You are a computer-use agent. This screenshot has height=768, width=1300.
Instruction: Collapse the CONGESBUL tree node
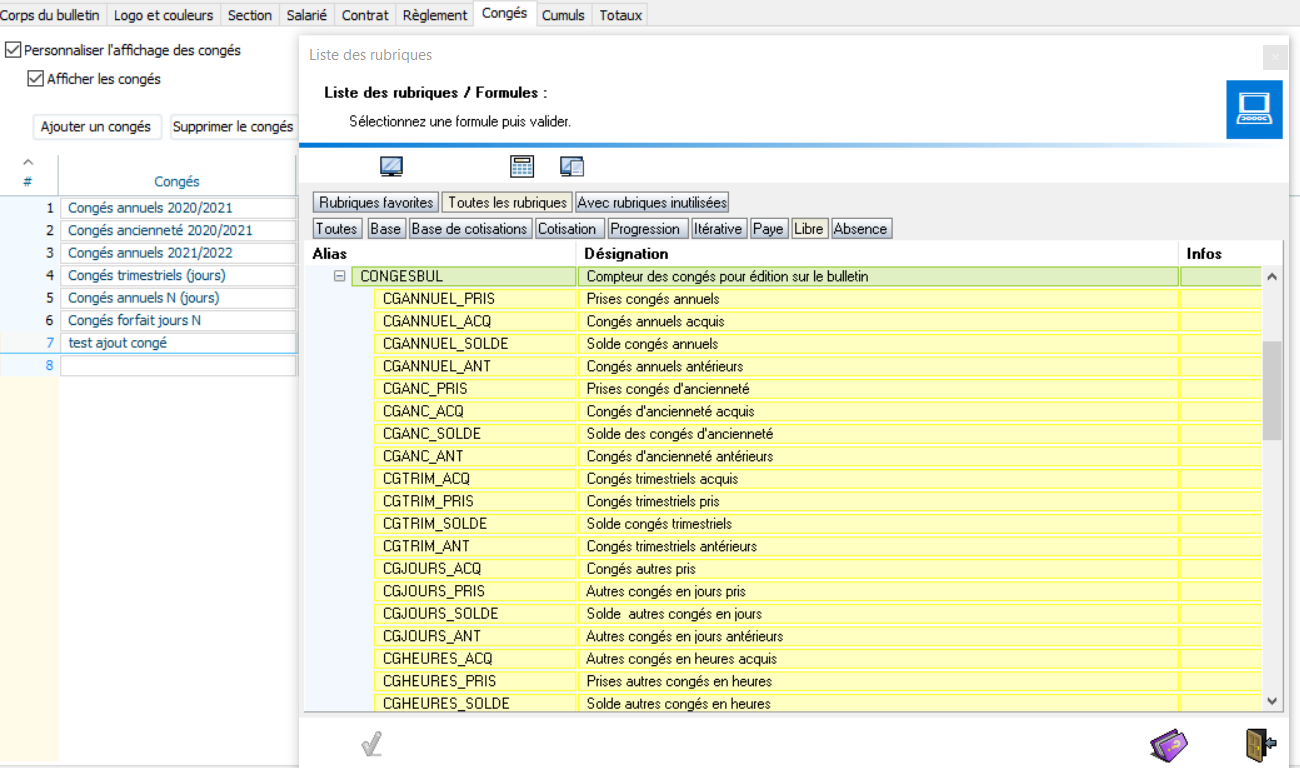coord(340,276)
